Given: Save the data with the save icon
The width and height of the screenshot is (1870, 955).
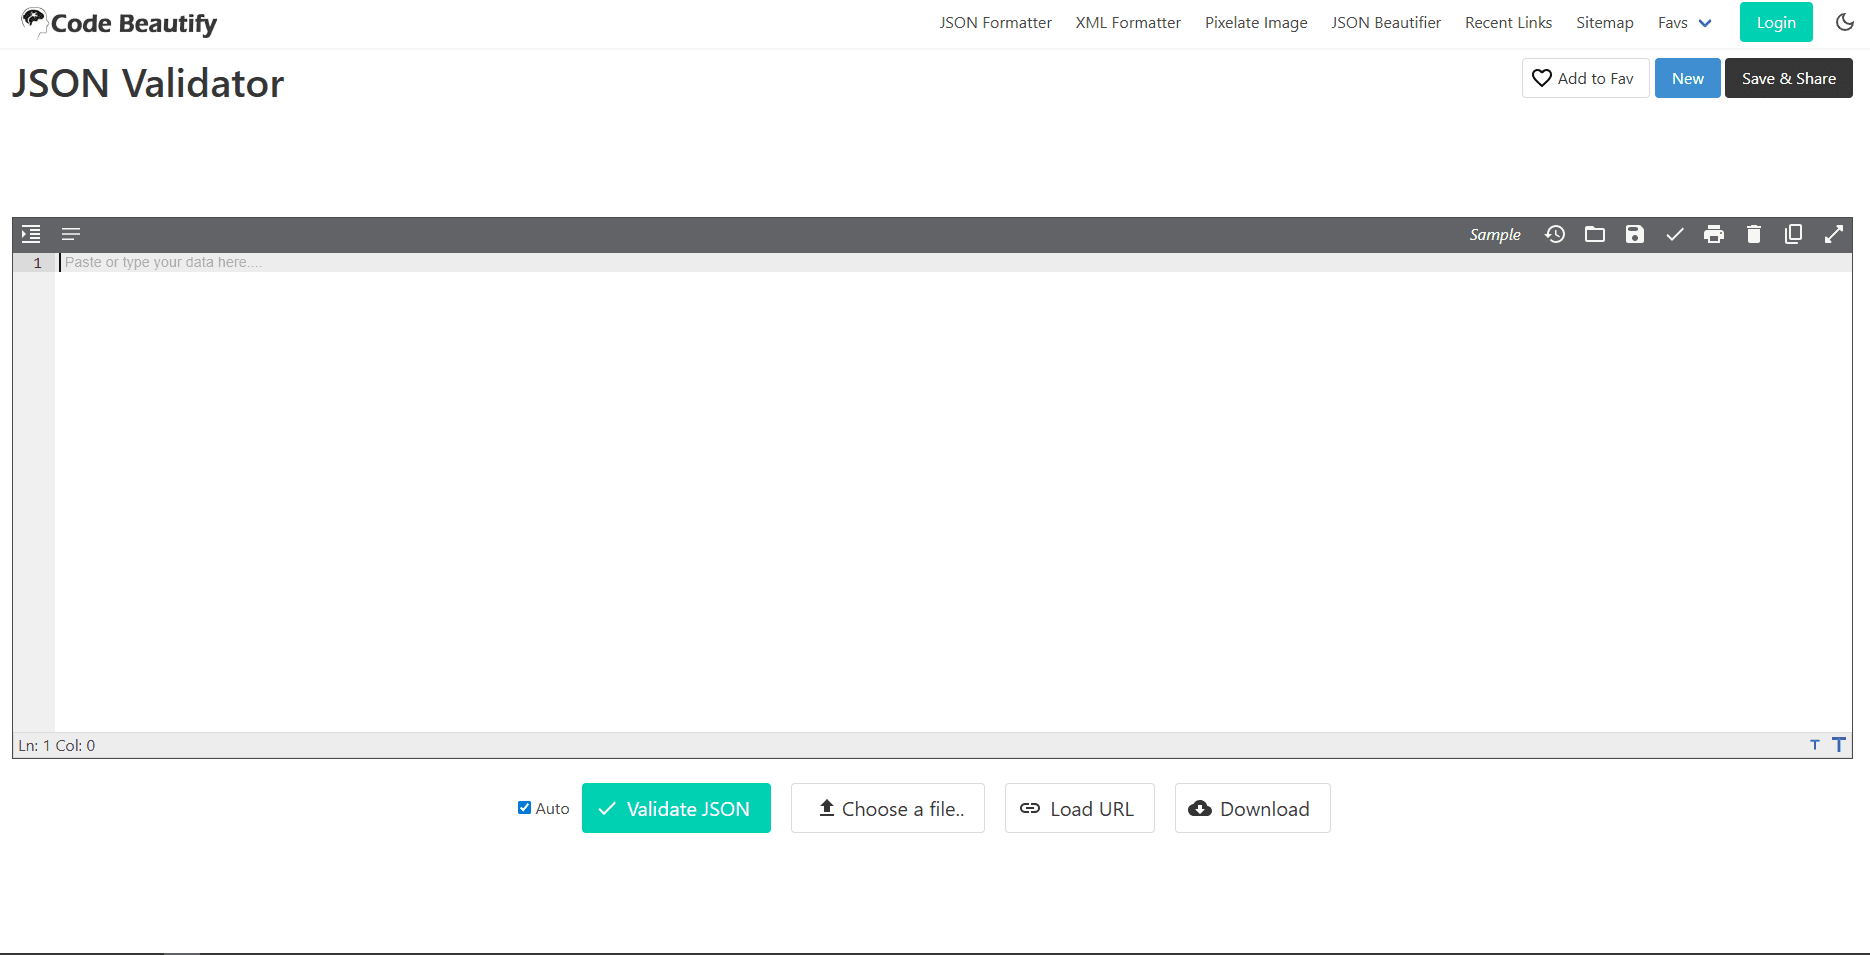Looking at the screenshot, I should tap(1635, 234).
